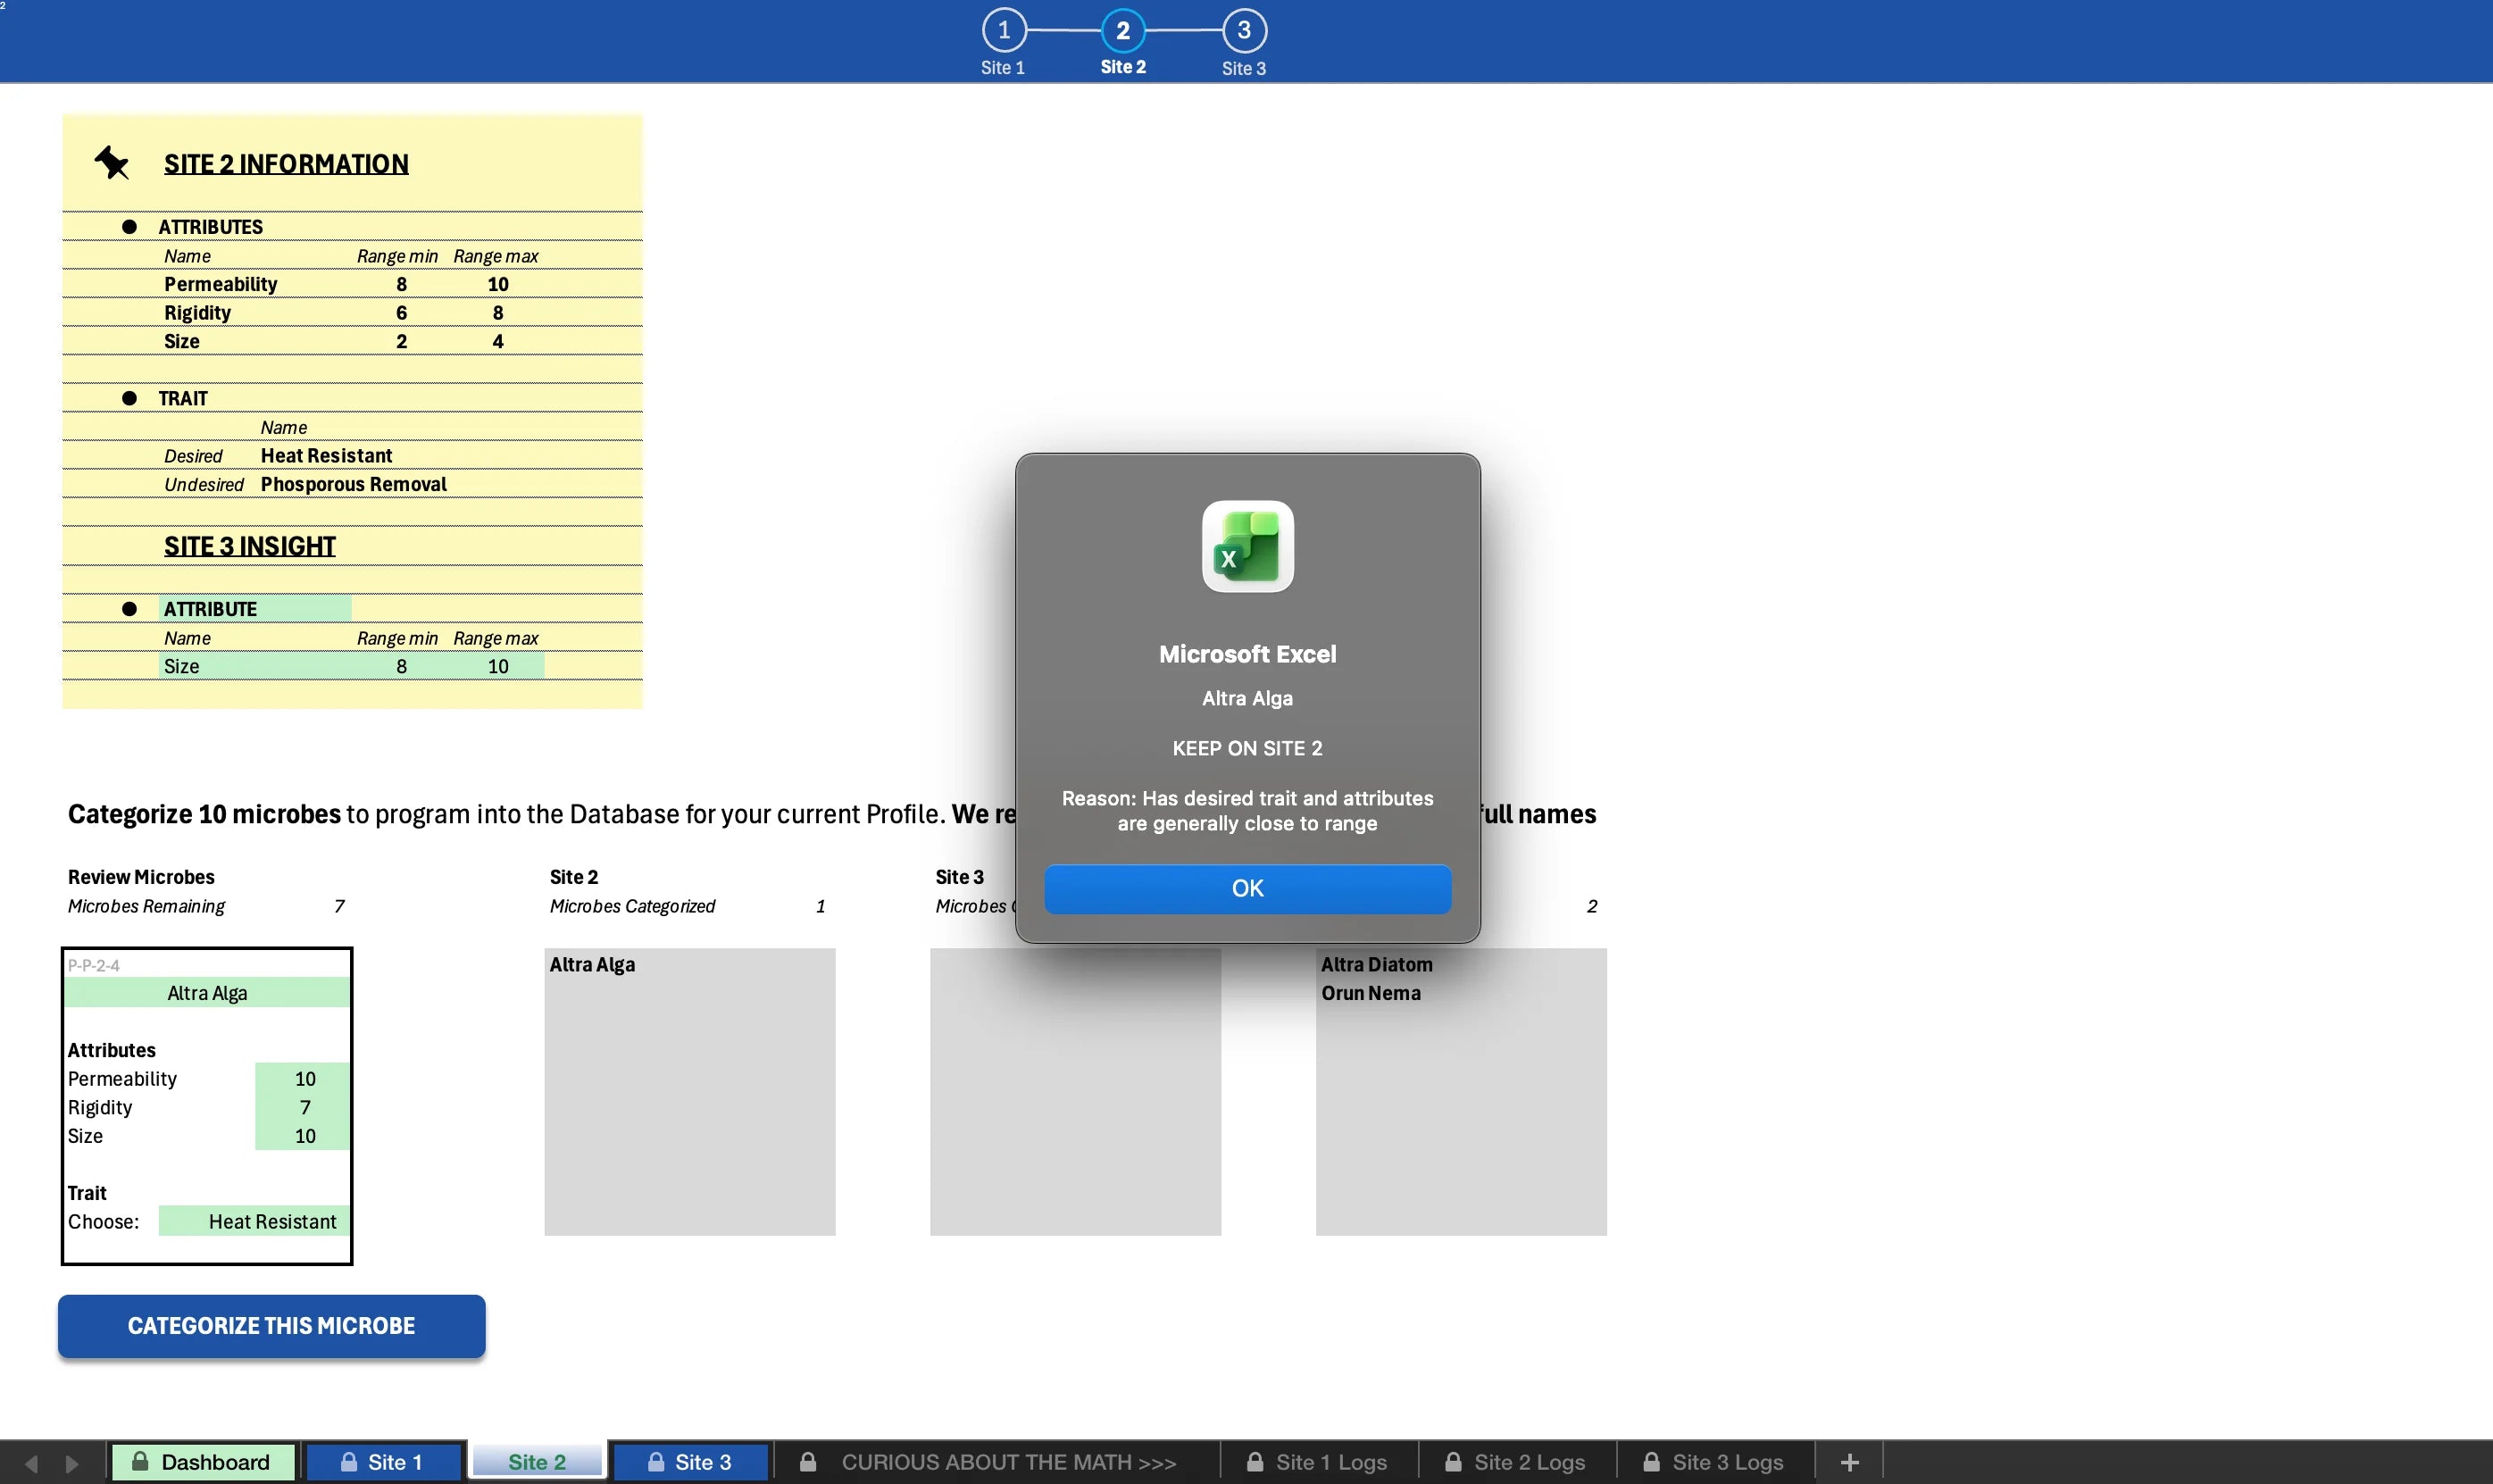Click the step 3 circle icon

(1244, 31)
